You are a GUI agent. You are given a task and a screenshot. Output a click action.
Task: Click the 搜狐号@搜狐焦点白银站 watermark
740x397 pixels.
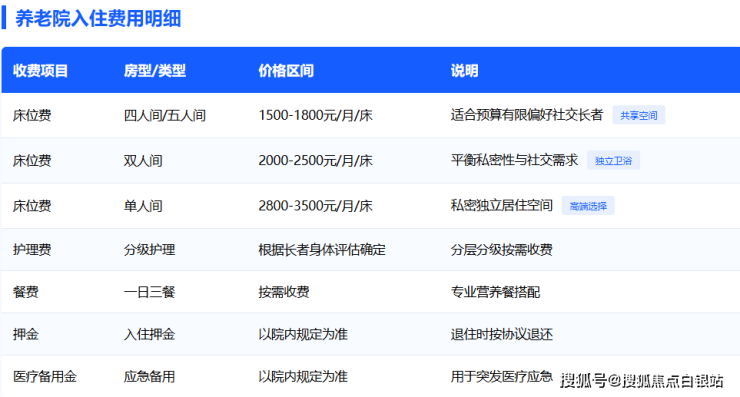641,380
